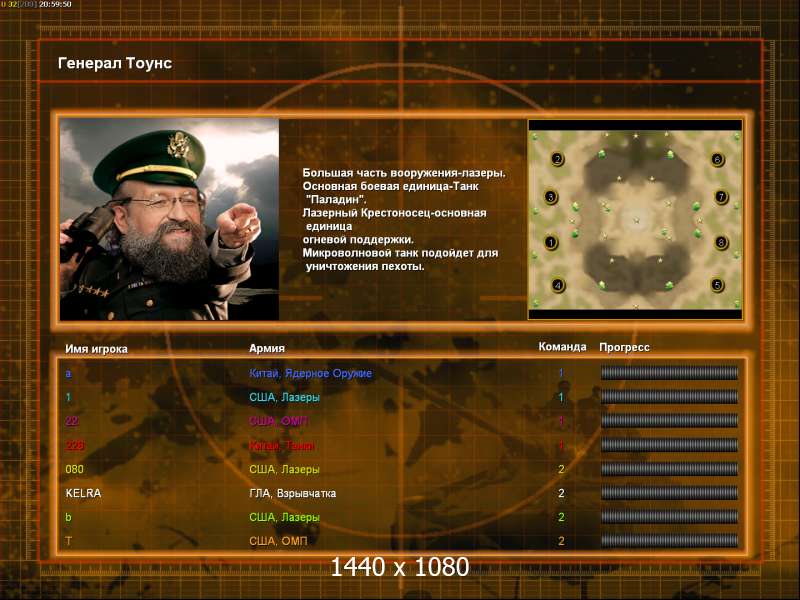Click the 'Армия' column header
Viewport: 800px width, 600px height.
click(267, 348)
